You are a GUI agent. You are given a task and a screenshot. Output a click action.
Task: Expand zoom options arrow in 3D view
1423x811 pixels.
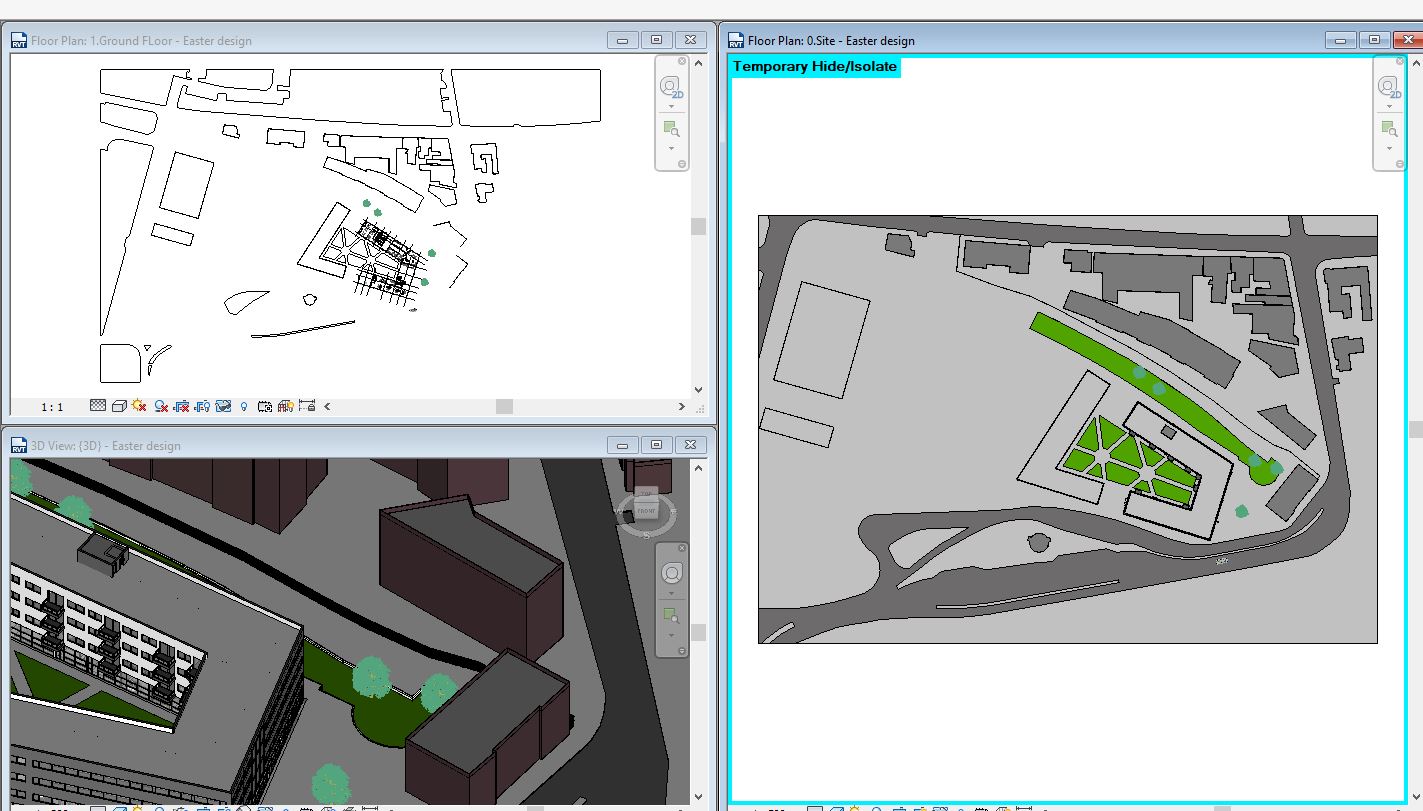coord(672,635)
